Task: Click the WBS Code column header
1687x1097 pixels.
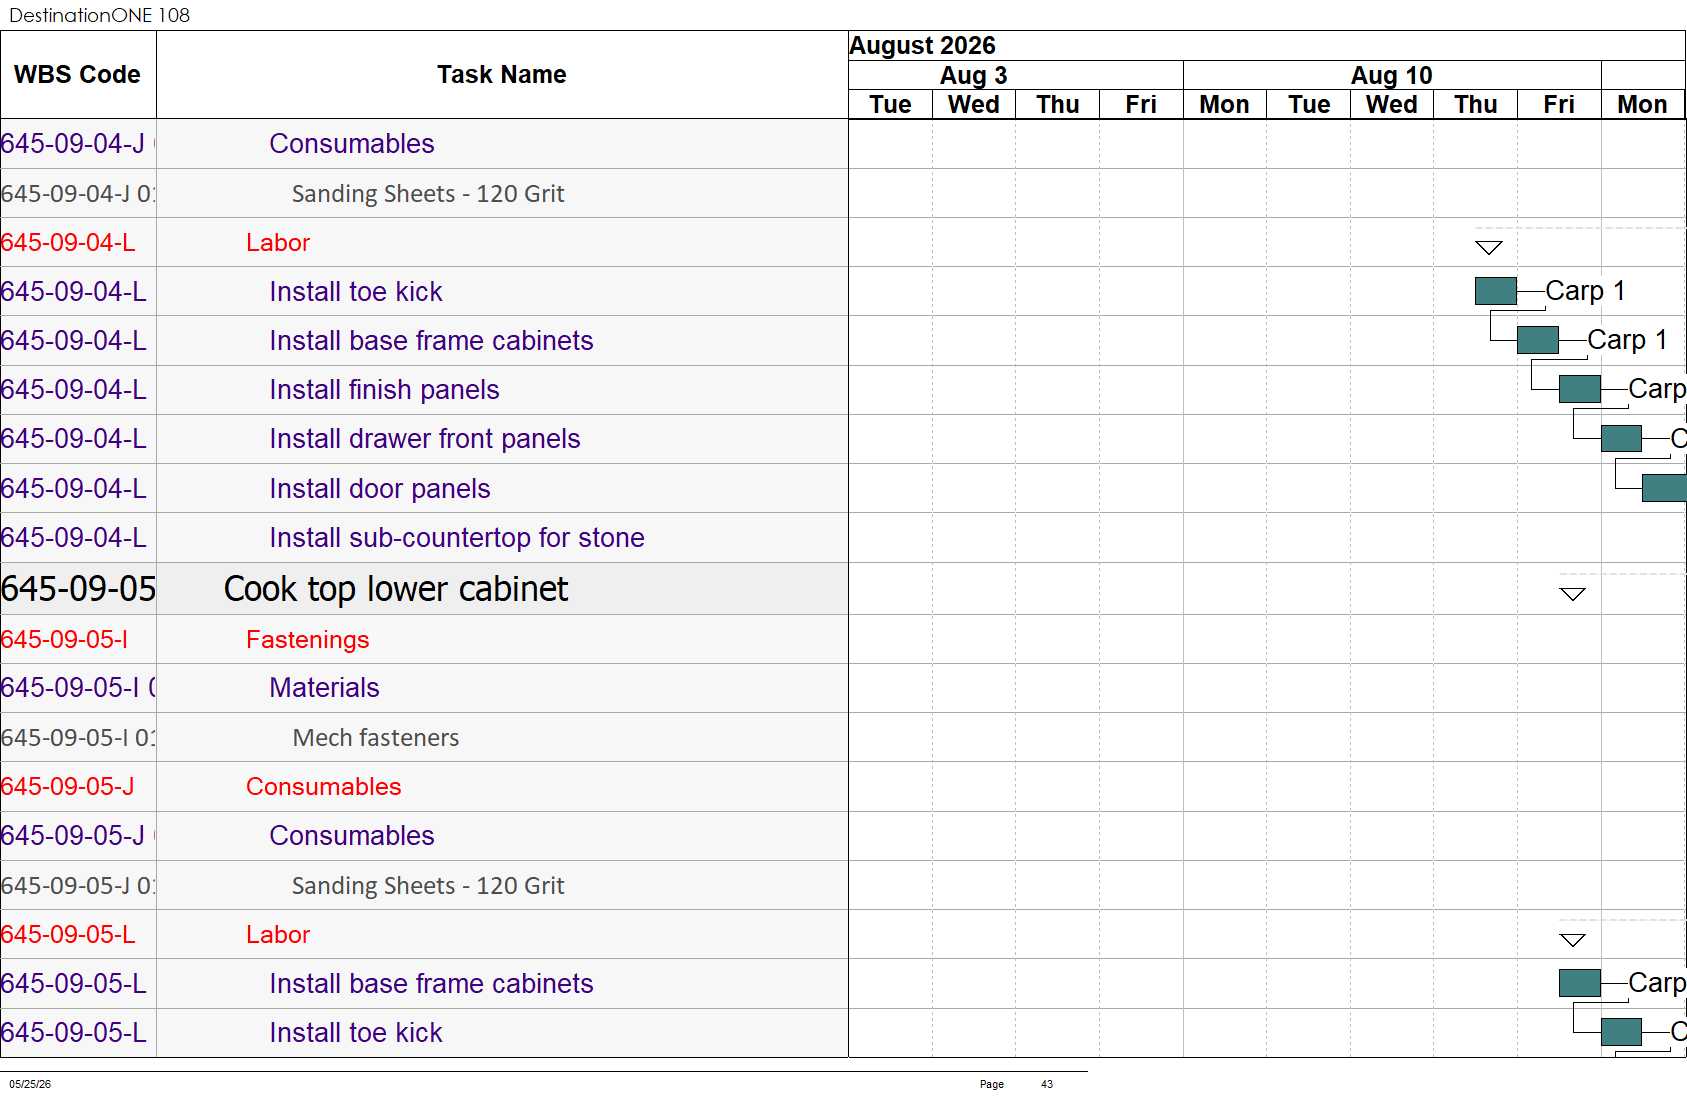Action: click(x=78, y=75)
